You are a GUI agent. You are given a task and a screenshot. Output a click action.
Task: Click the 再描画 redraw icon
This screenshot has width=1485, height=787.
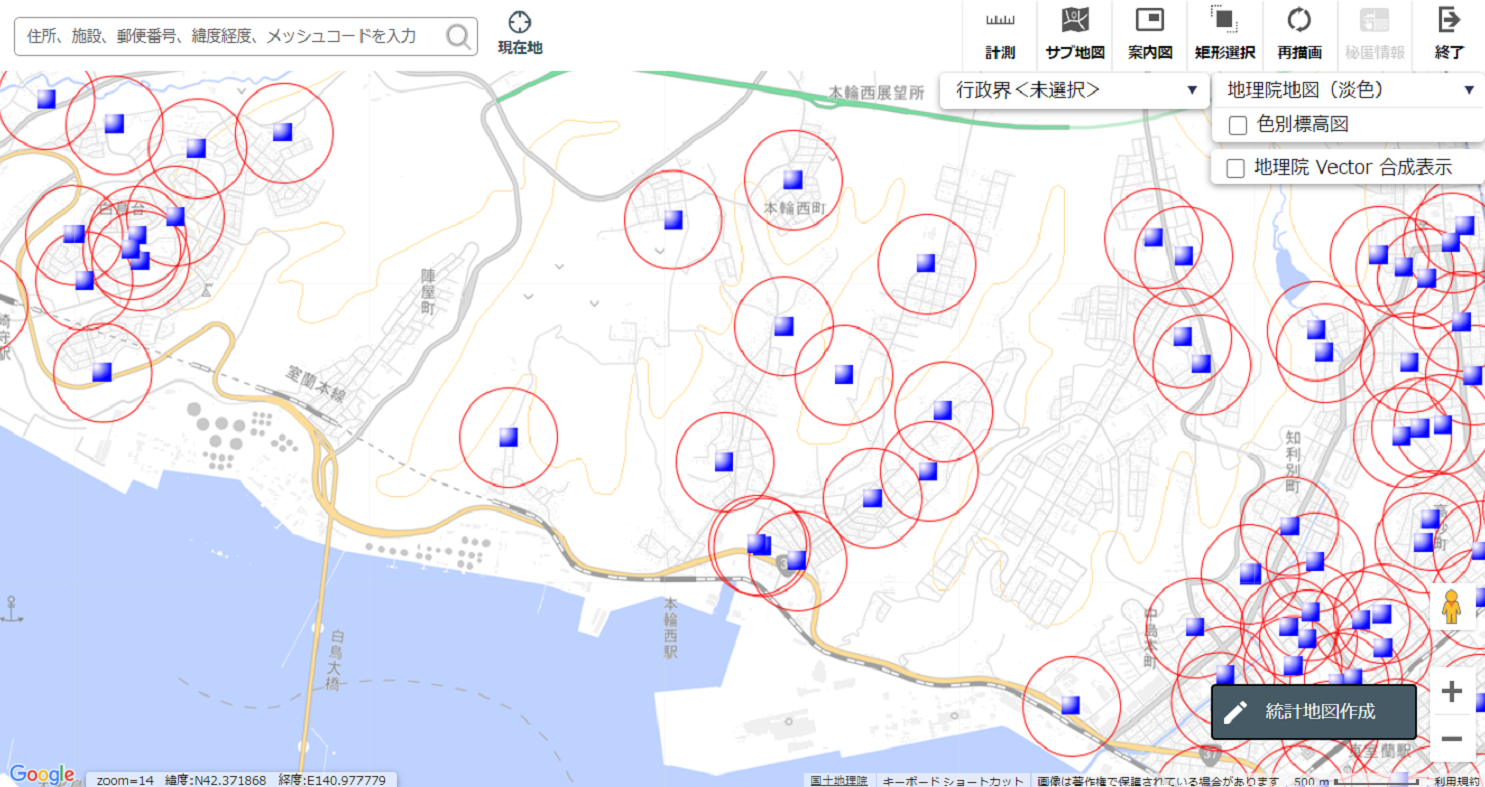tap(1299, 20)
